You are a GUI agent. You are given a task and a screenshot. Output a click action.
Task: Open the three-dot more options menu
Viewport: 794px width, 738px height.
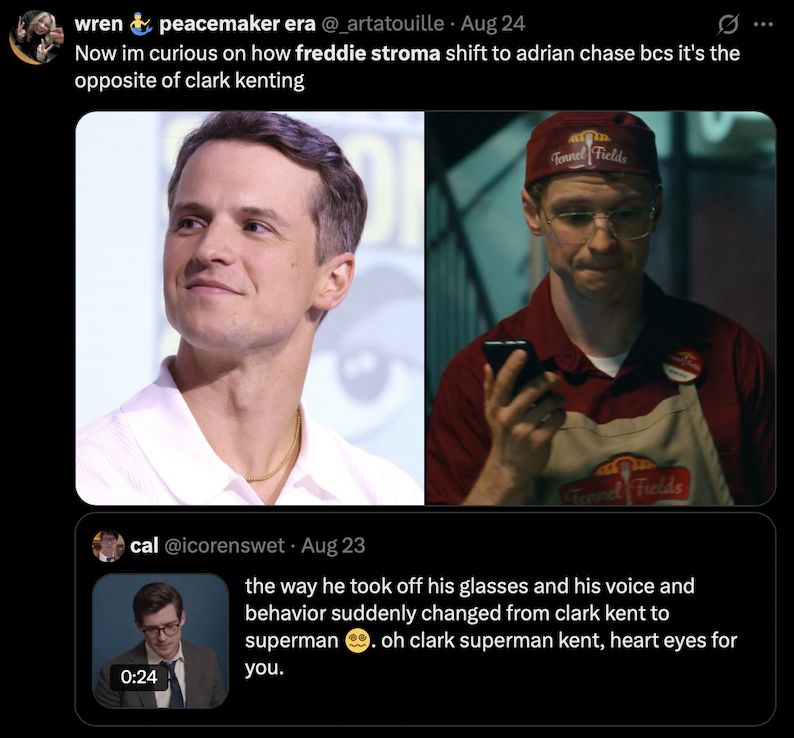[763, 23]
